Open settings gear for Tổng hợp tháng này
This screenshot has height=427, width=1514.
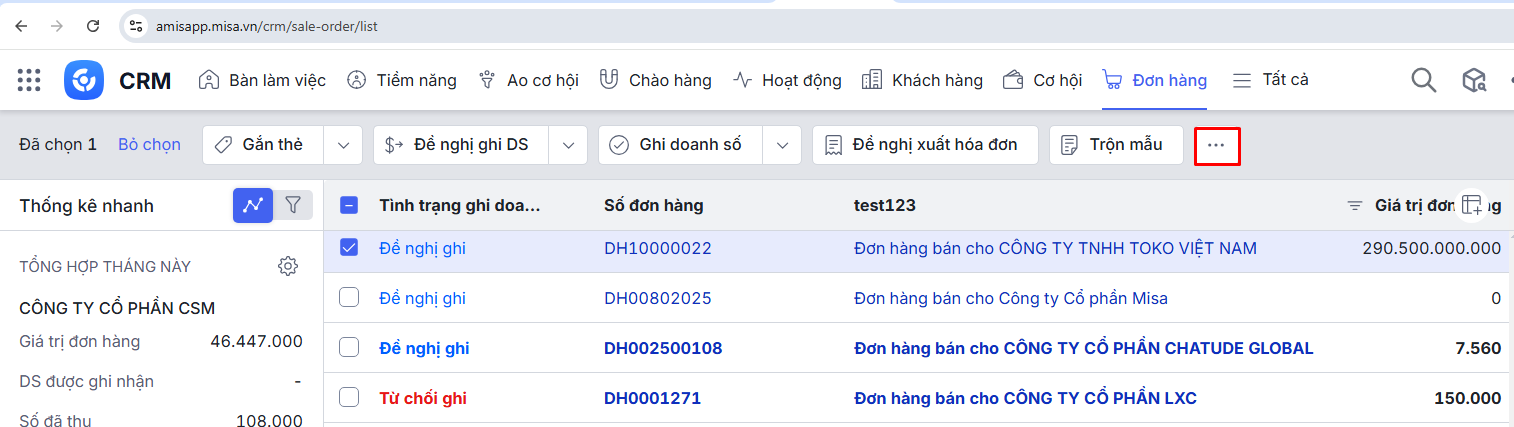coord(288,266)
